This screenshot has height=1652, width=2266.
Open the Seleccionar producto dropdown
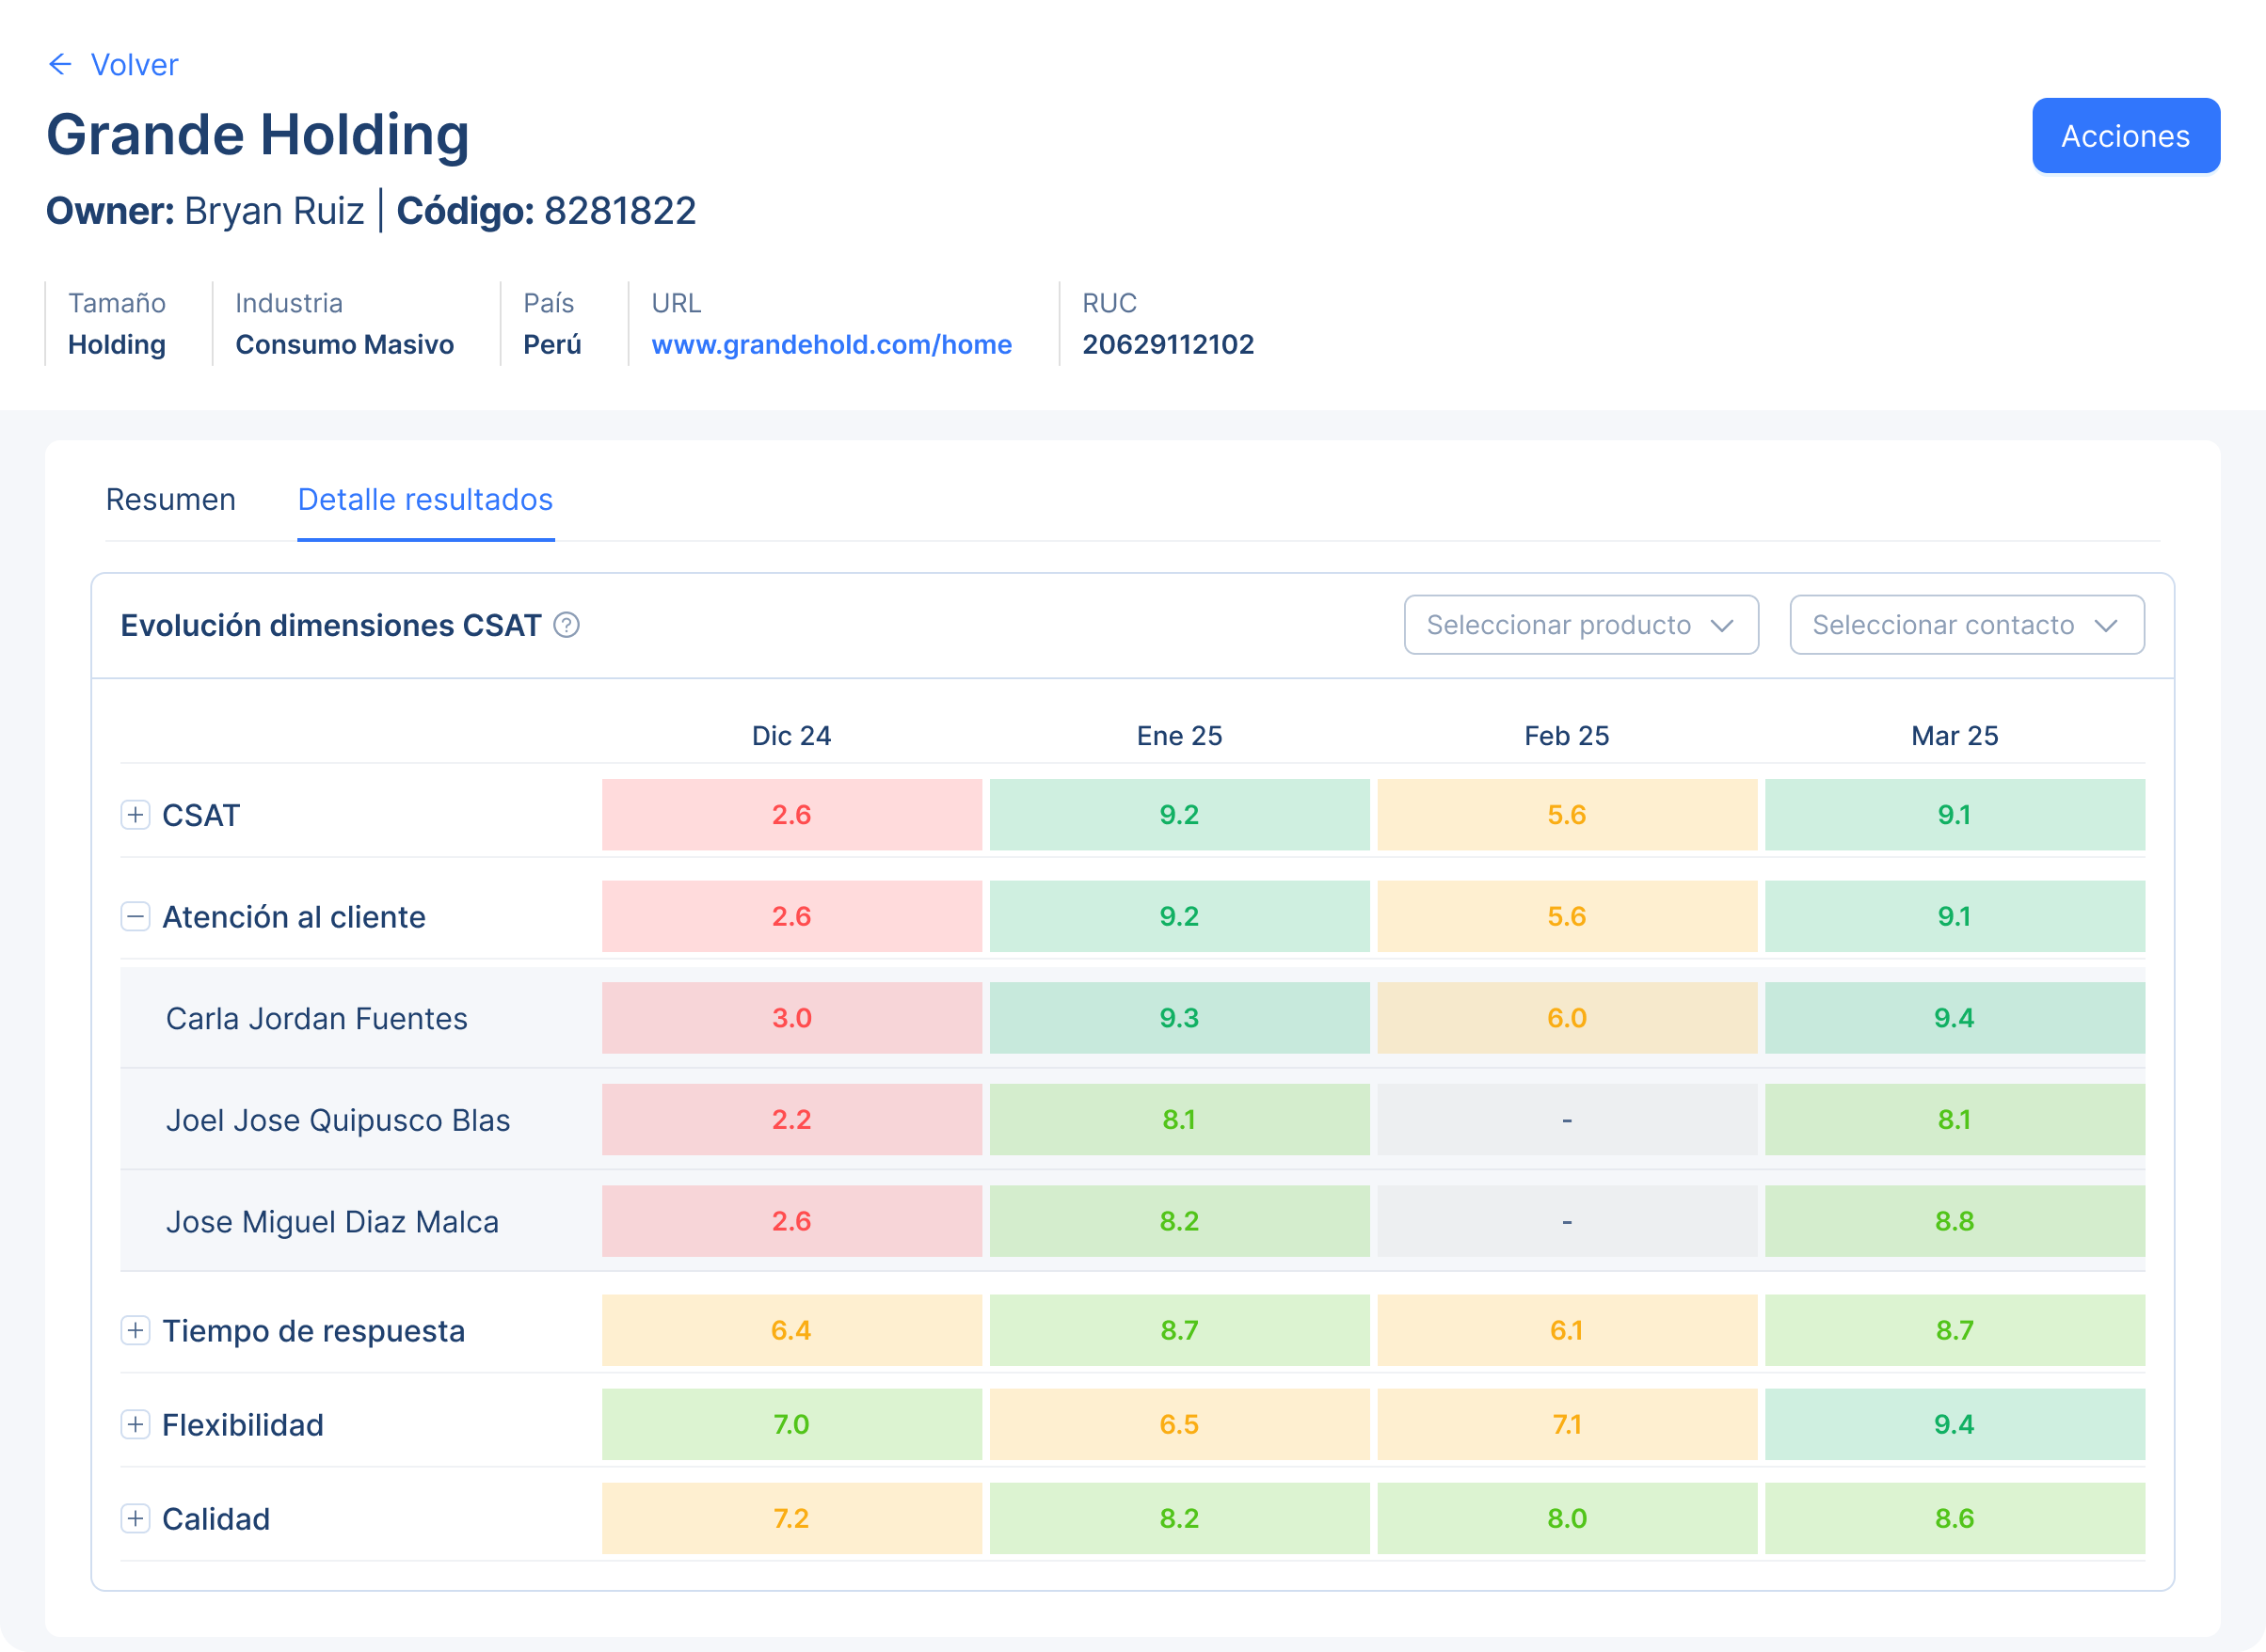(1580, 625)
